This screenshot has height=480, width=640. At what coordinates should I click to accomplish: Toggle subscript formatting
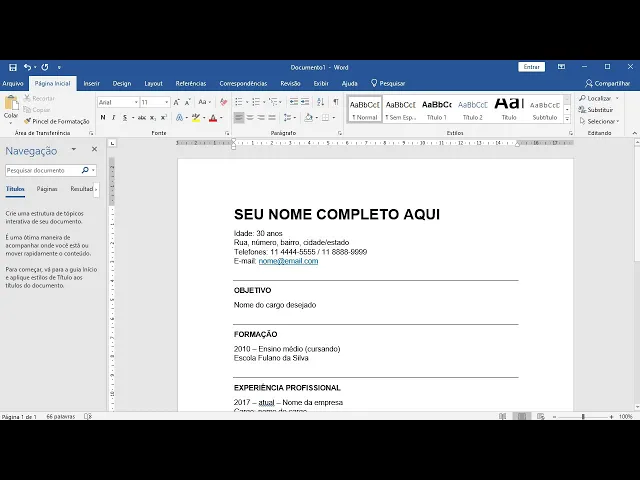point(153,118)
